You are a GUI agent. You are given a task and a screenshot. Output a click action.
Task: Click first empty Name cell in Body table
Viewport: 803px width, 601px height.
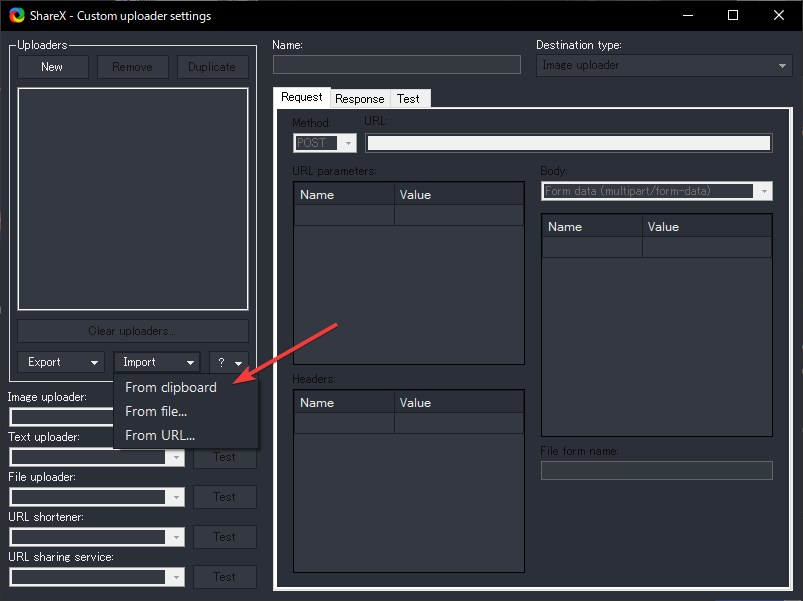[x=593, y=247]
